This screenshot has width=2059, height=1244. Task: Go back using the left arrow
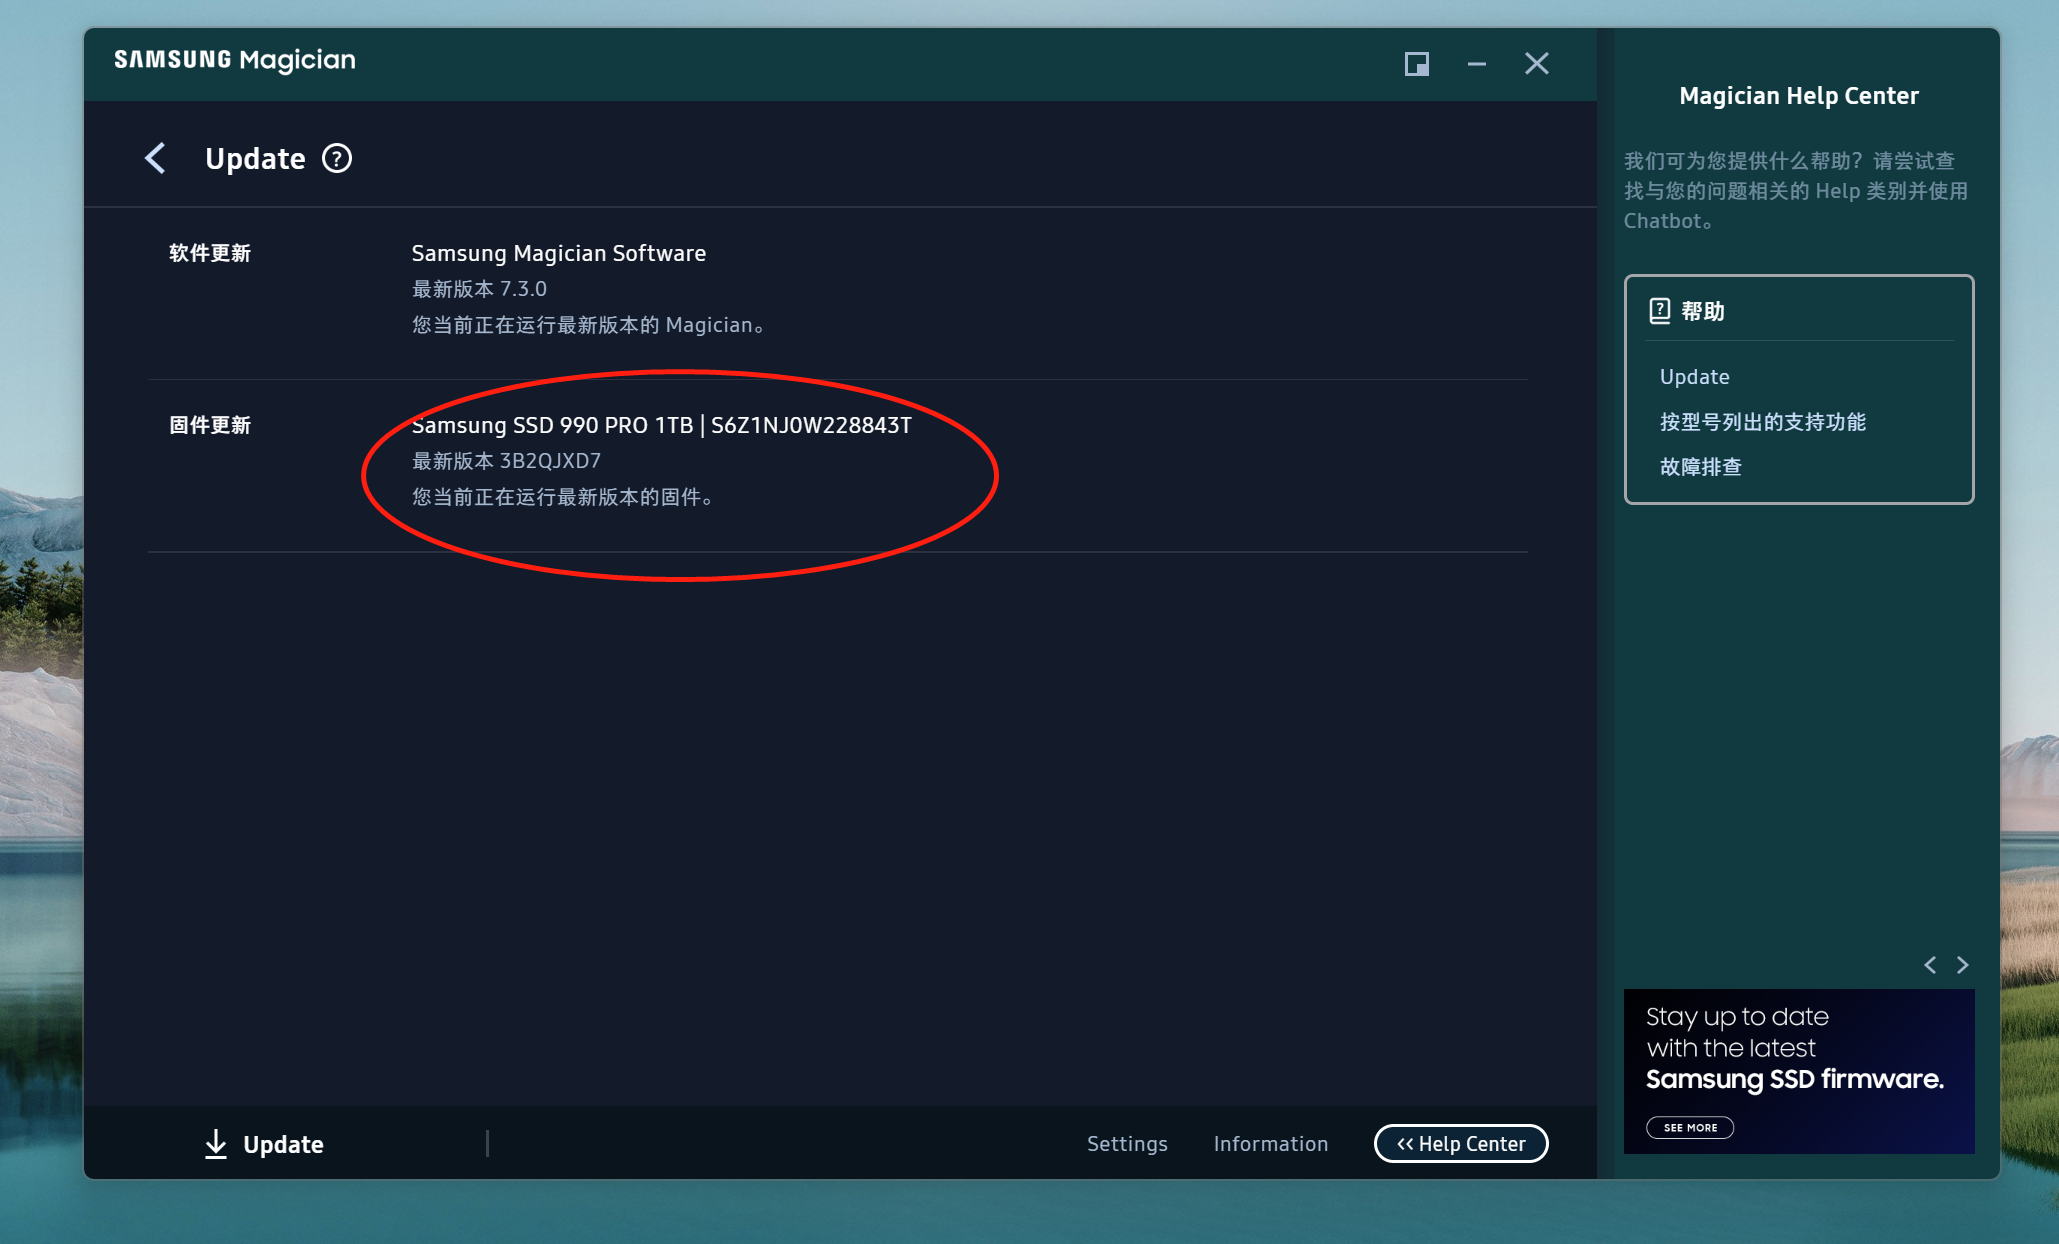click(156, 158)
